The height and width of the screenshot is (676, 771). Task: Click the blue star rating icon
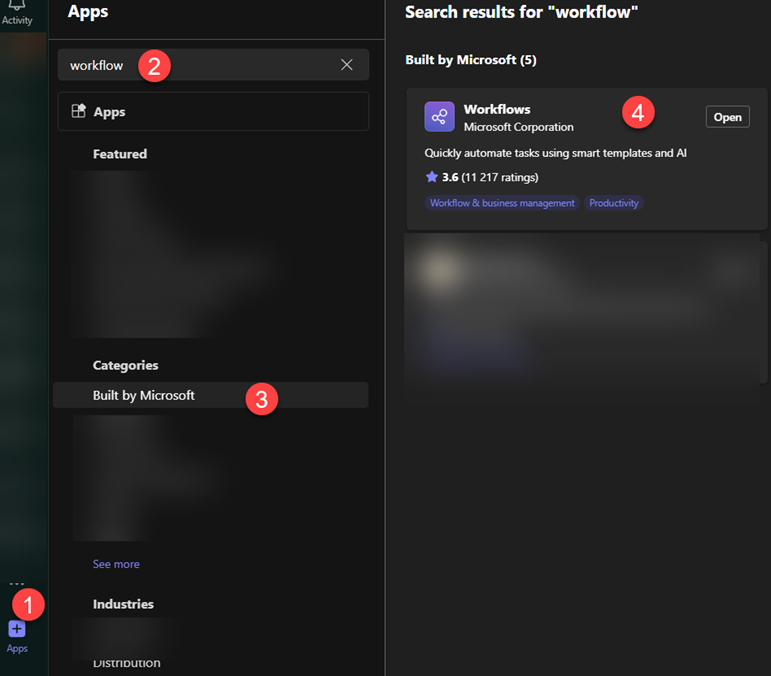[x=432, y=177]
